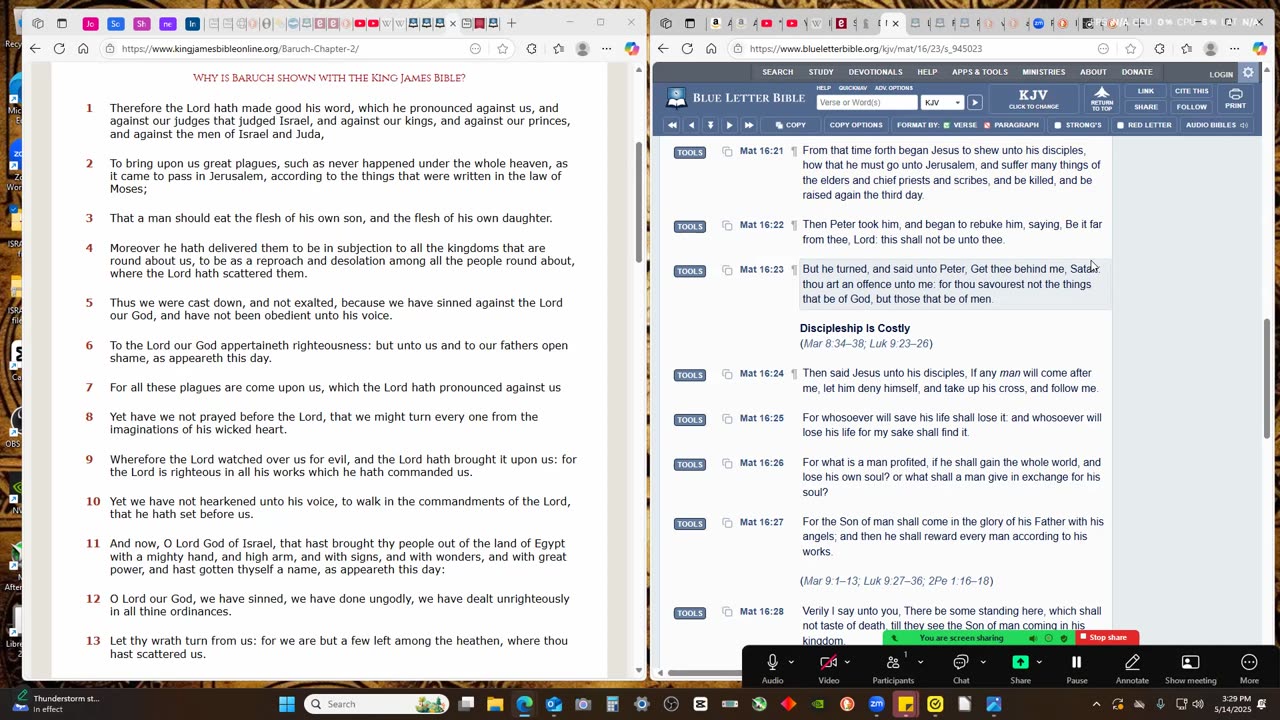The width and height of the screenshot is (1280, 720).
Task: Open cross reference Mar 8:34–38
Action: [833, 343]
